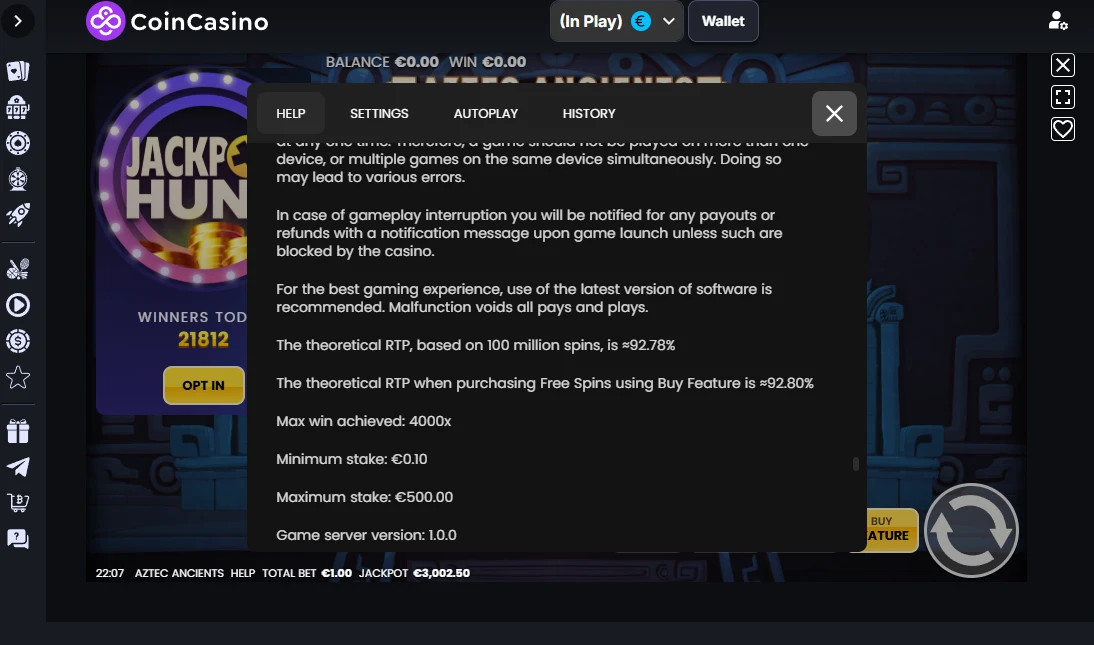Switch to the SETTINGS tab
1094x645 pixels.
379,113
